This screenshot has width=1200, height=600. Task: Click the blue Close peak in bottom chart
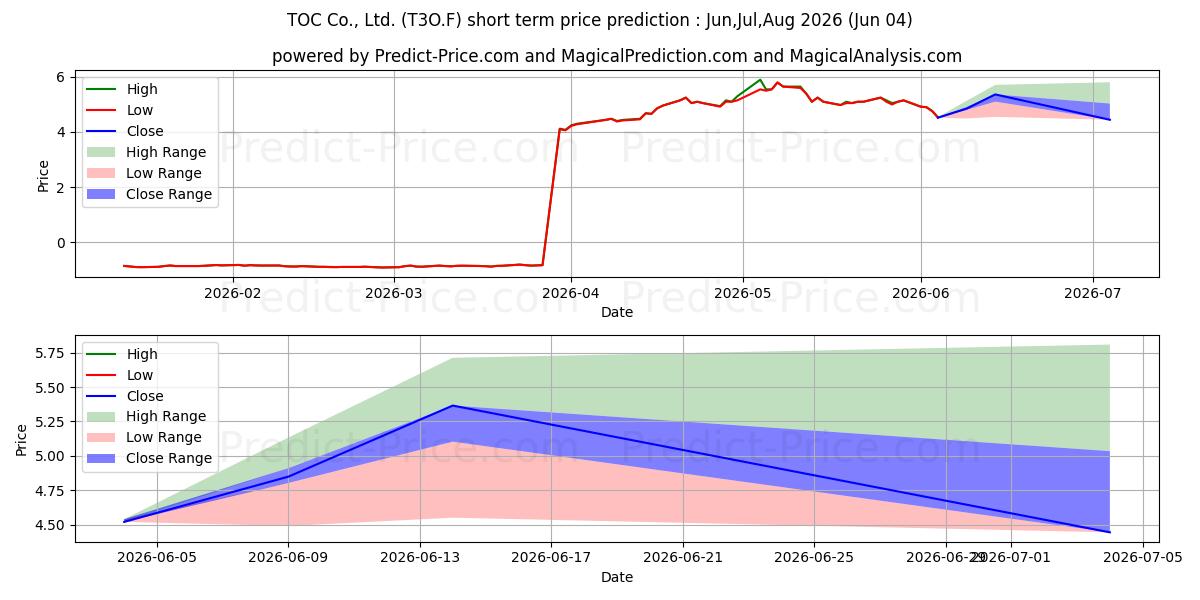453,405
